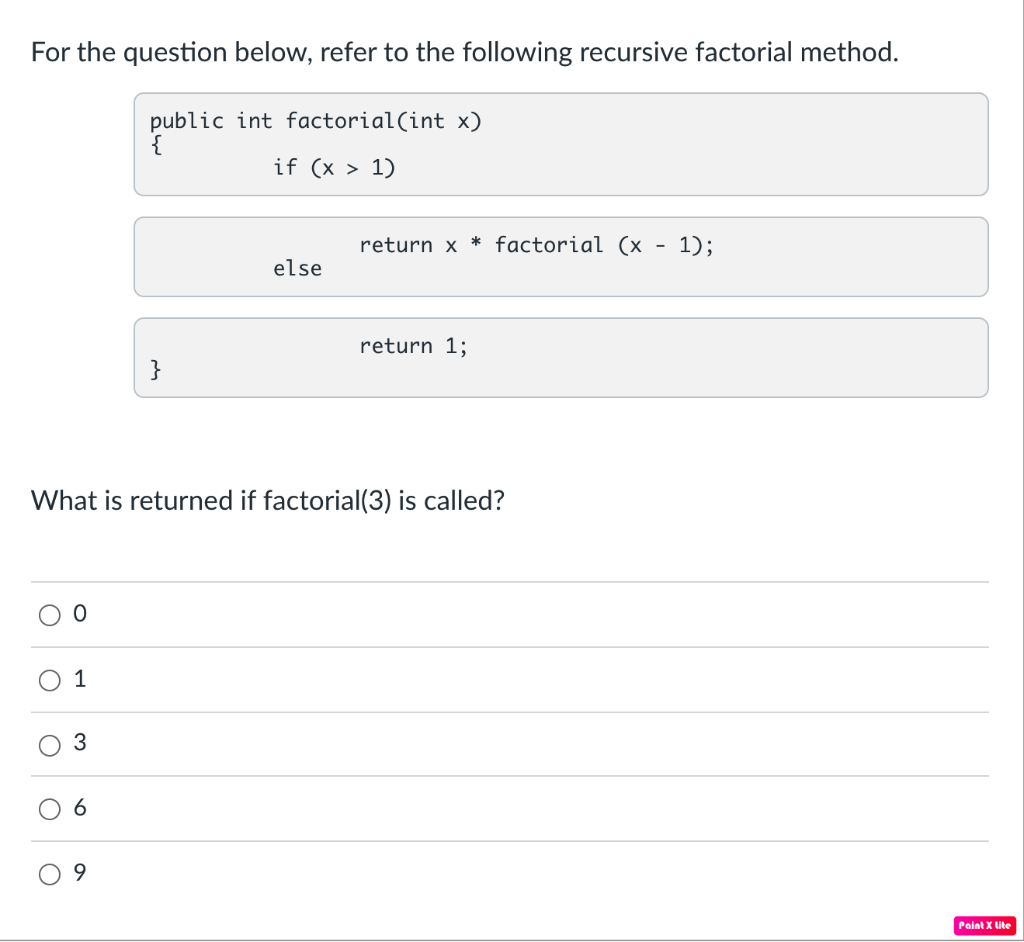
Task: Click the '1' answer label text
Action: tap(80, 679)
